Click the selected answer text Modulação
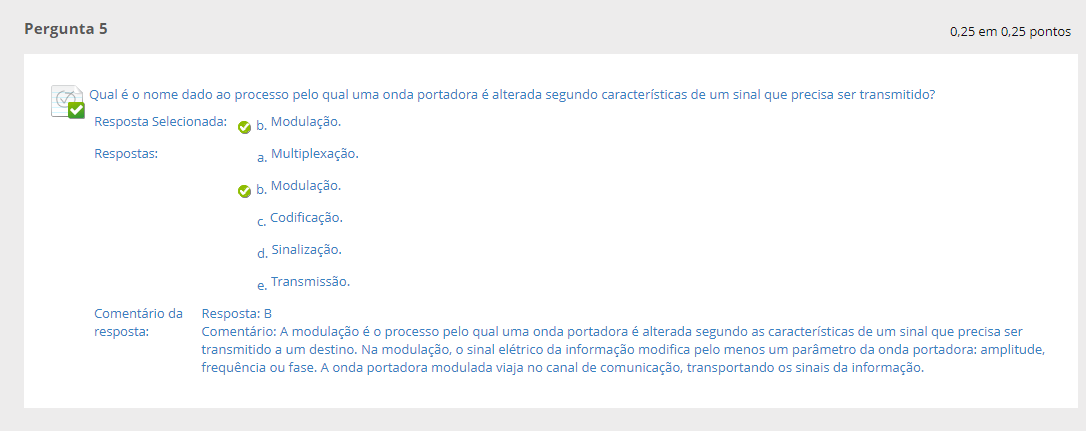This screenshot has height=431, width=1086. click(x=305, y=122)
